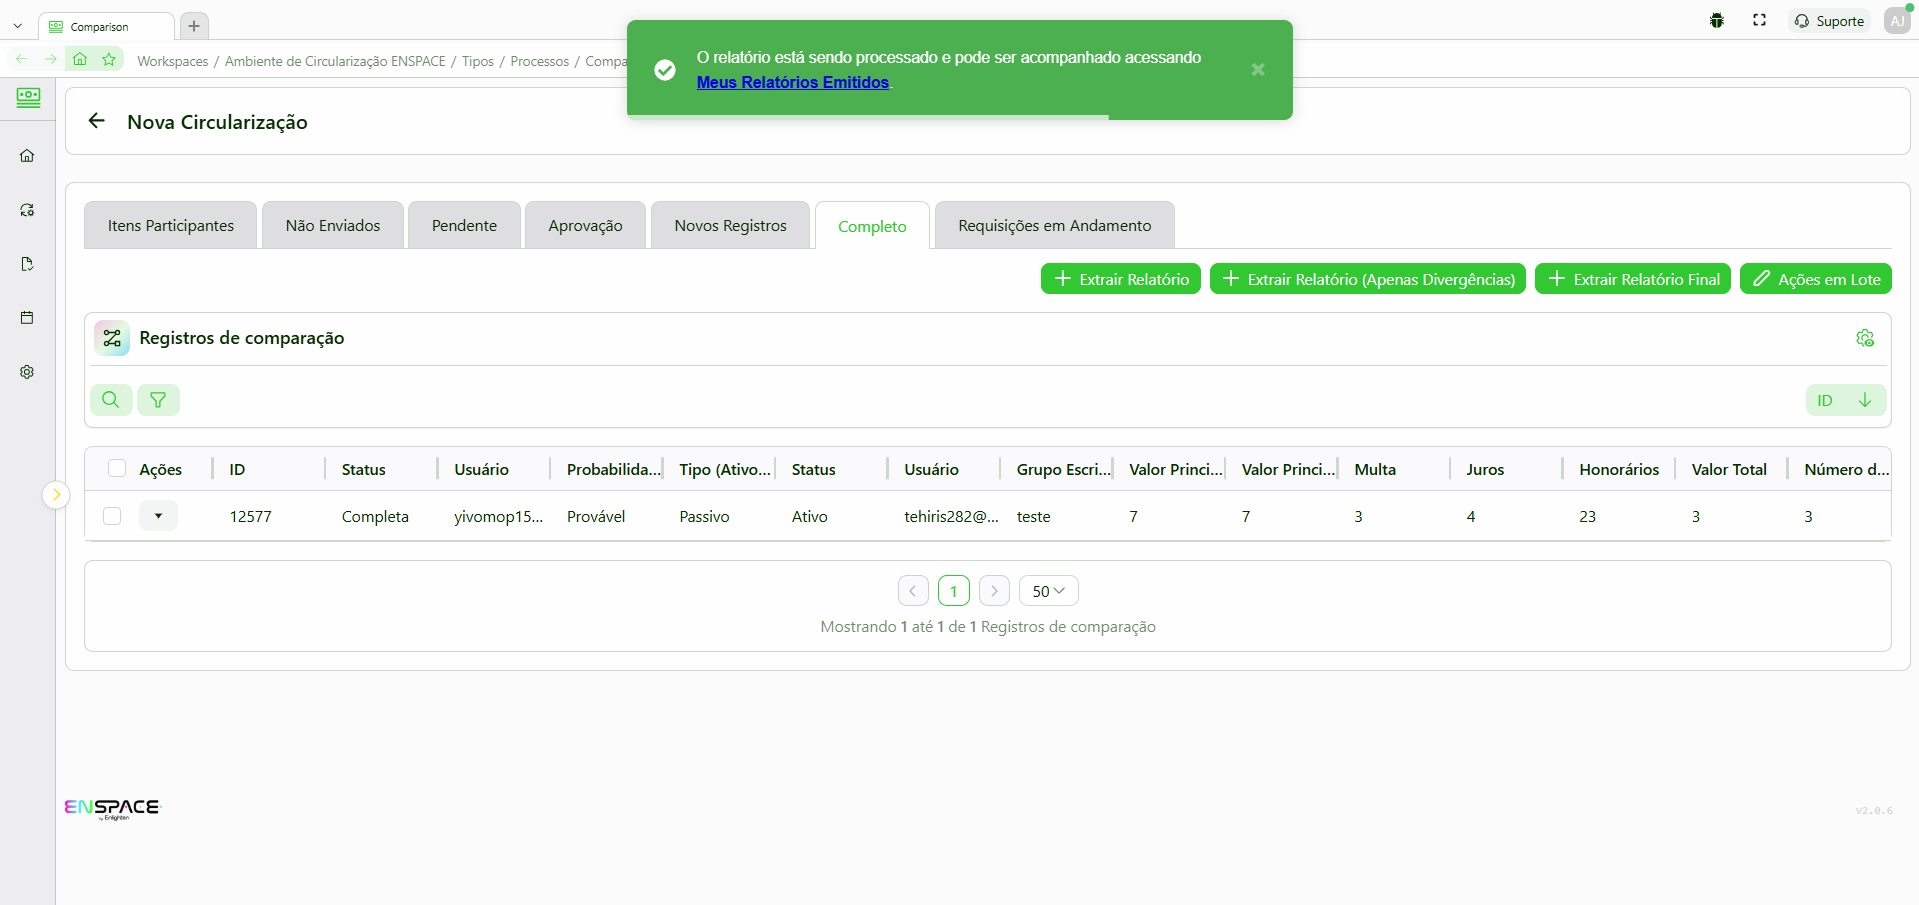Expand the collapsed left sidebar arrow
Viewport: 1919px width, 905px height.
tap(56, 495)
